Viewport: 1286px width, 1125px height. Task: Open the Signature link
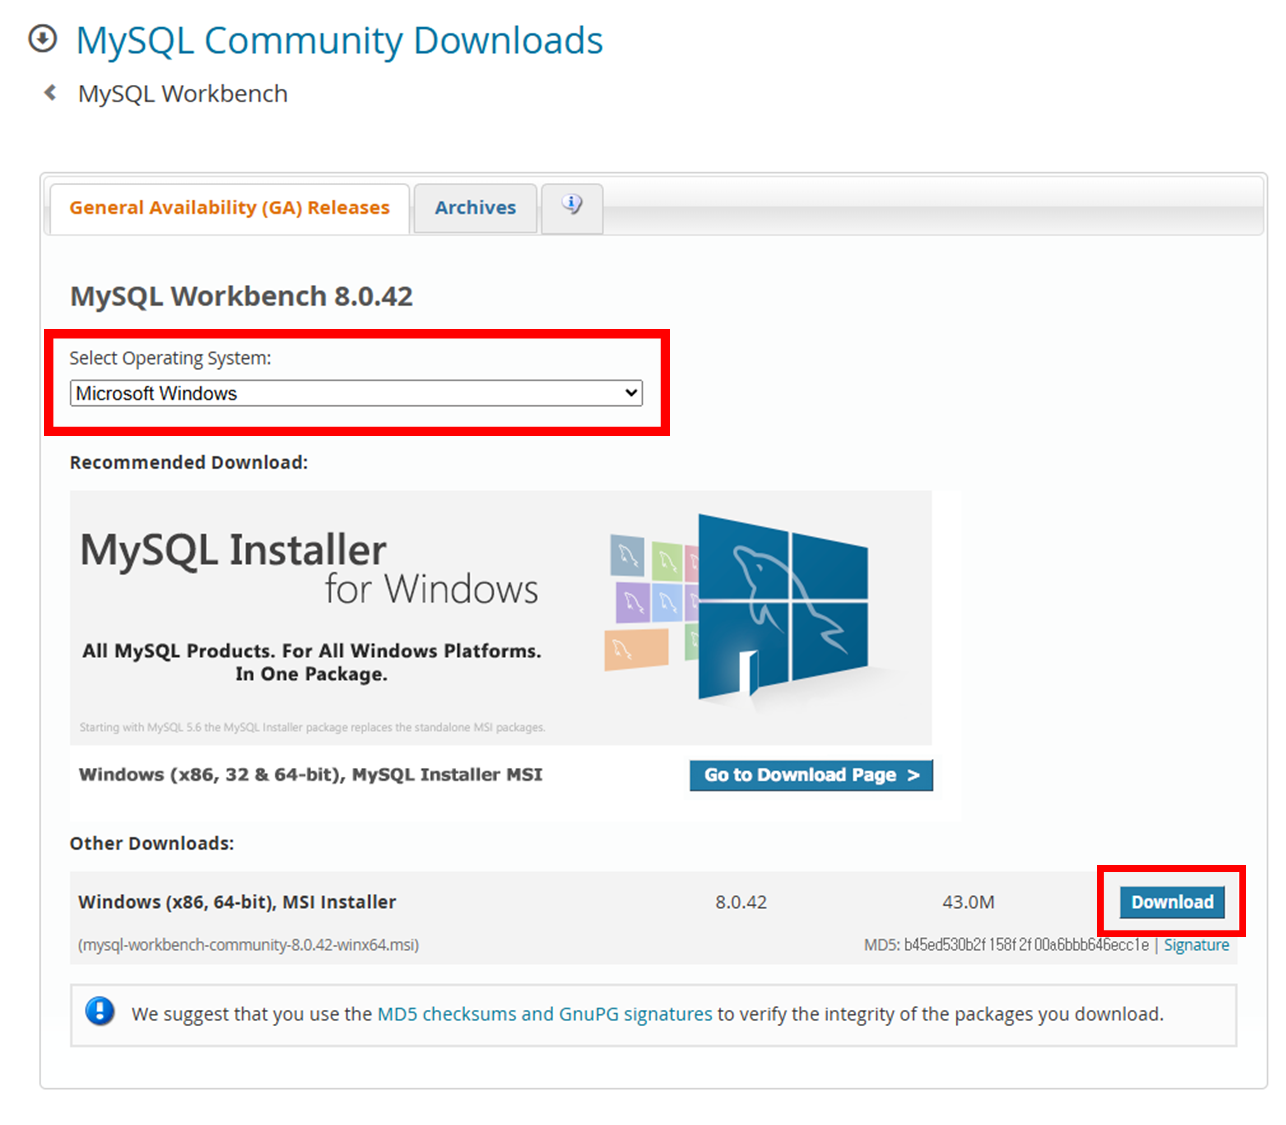click(1196, 945)
